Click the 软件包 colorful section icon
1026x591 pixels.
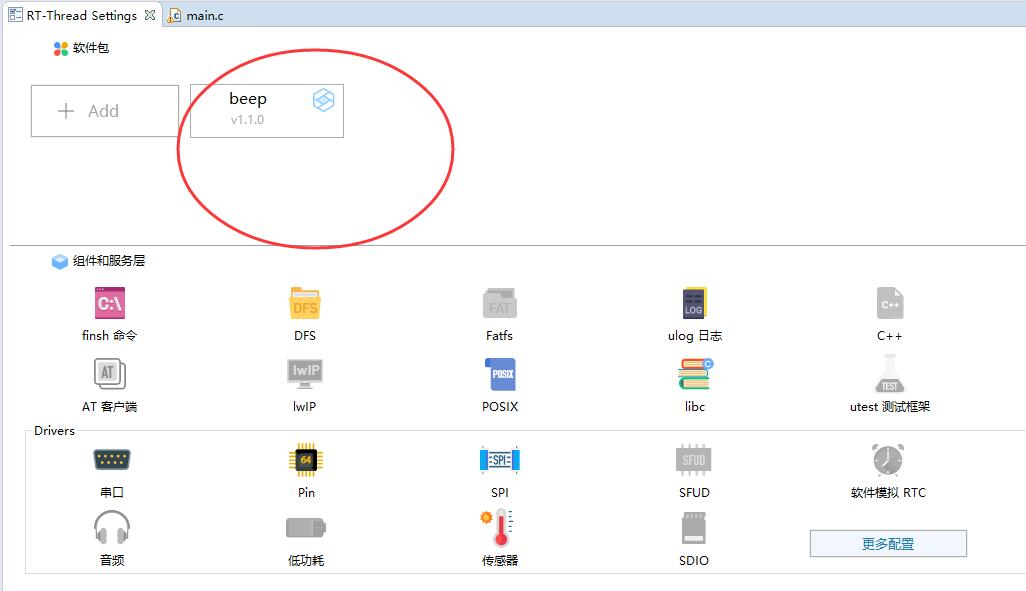[61, 48]
